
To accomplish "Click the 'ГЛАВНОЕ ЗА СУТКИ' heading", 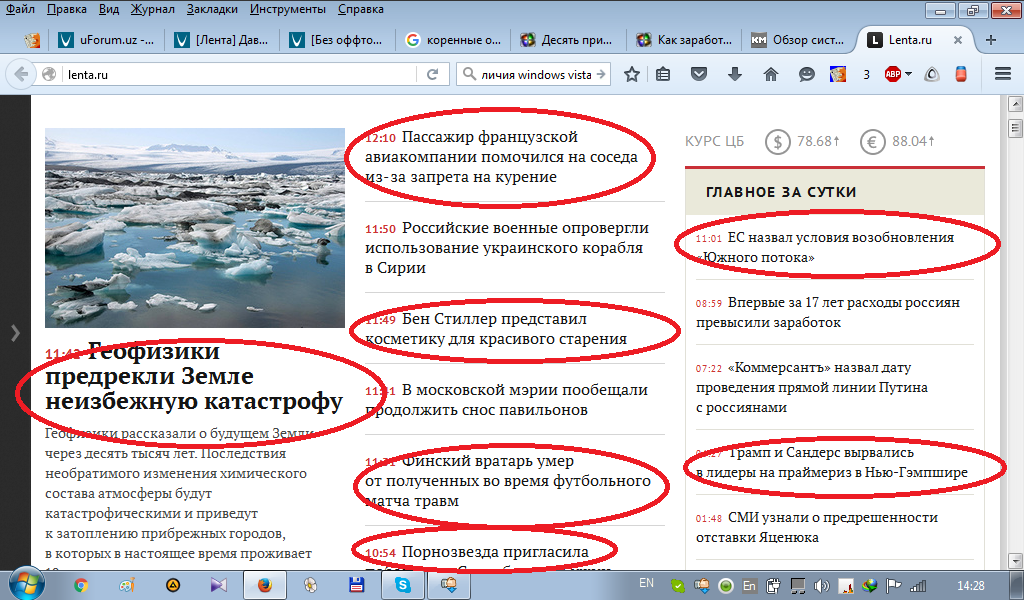I will click(781, 192).
